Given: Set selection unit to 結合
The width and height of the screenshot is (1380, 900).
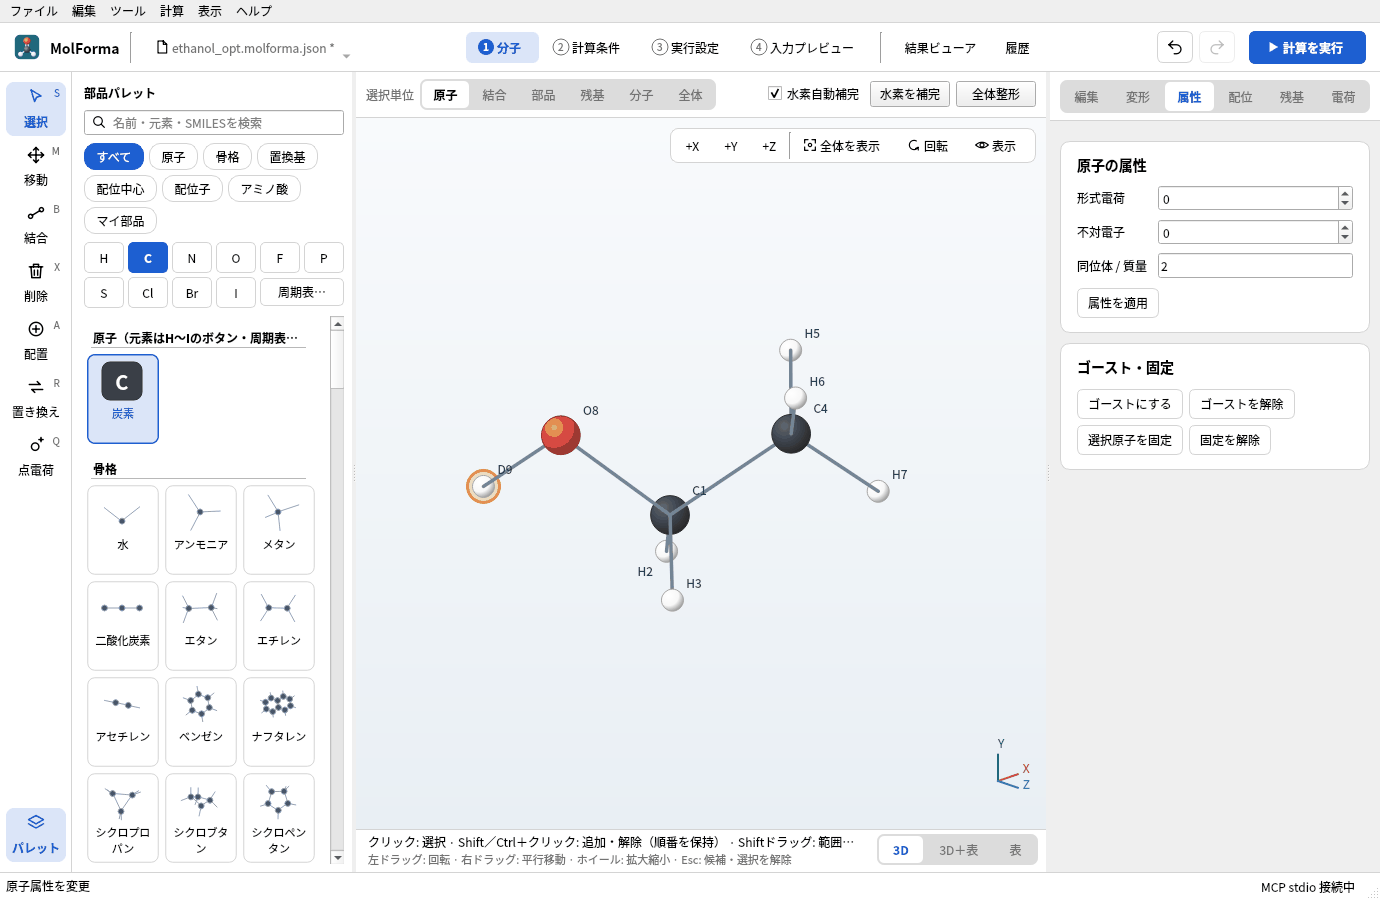Looking at the screenshot, I should pos(494,95).
